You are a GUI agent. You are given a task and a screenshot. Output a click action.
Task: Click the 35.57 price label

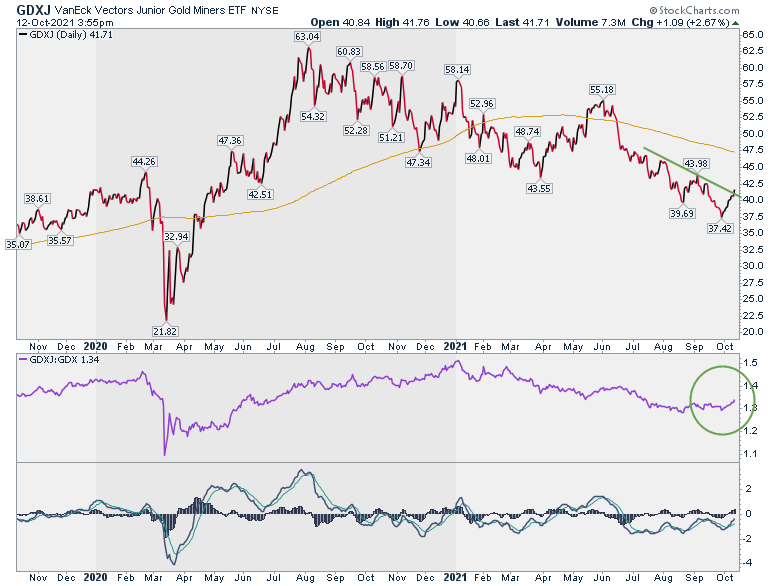(x=60, y=240)
